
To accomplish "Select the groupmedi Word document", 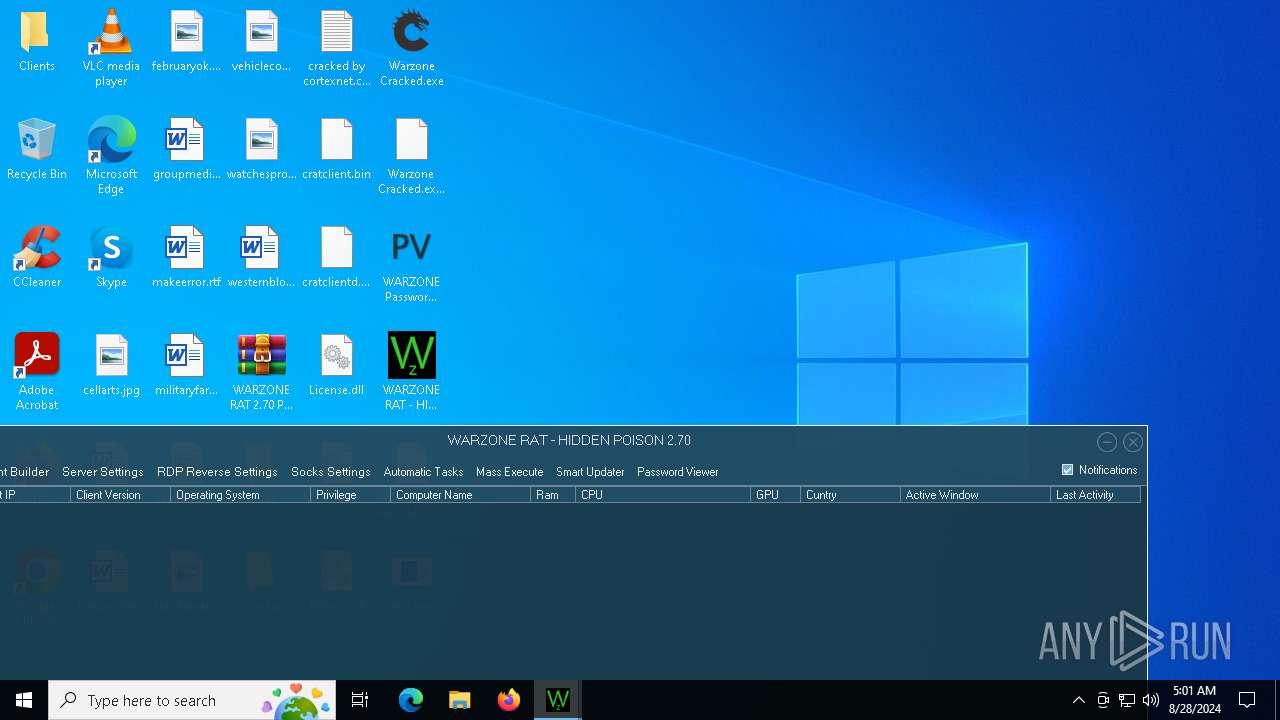I will tap(186, 149).
